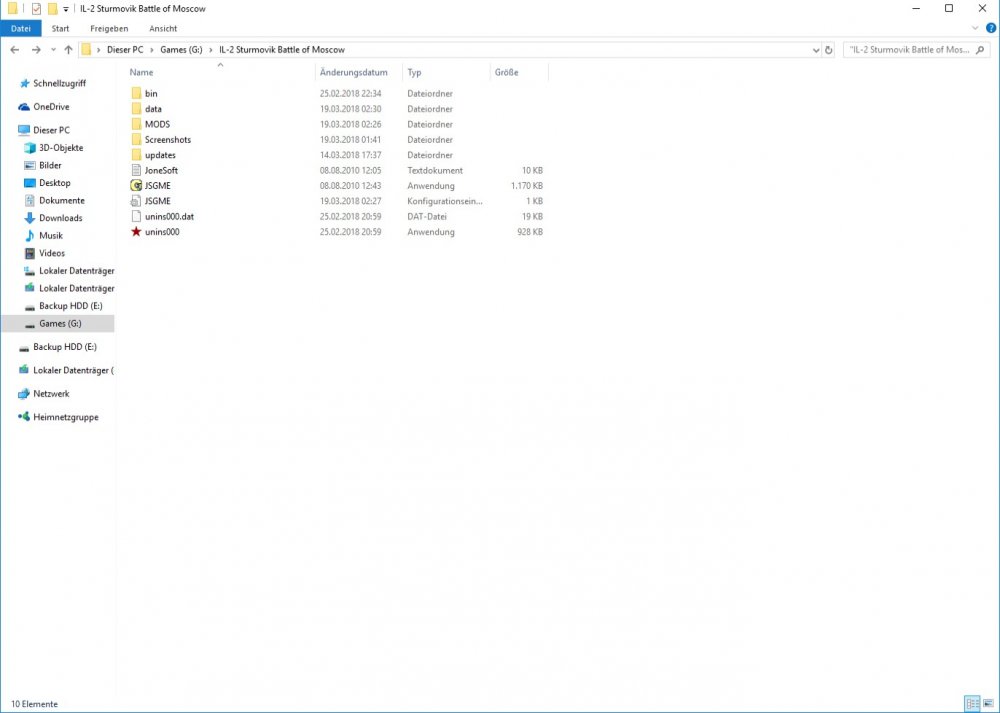This screenshot has height=713, width=1000.
Task: Click the Properties quick access toolbar icon
Action: [x=36, y=9]
